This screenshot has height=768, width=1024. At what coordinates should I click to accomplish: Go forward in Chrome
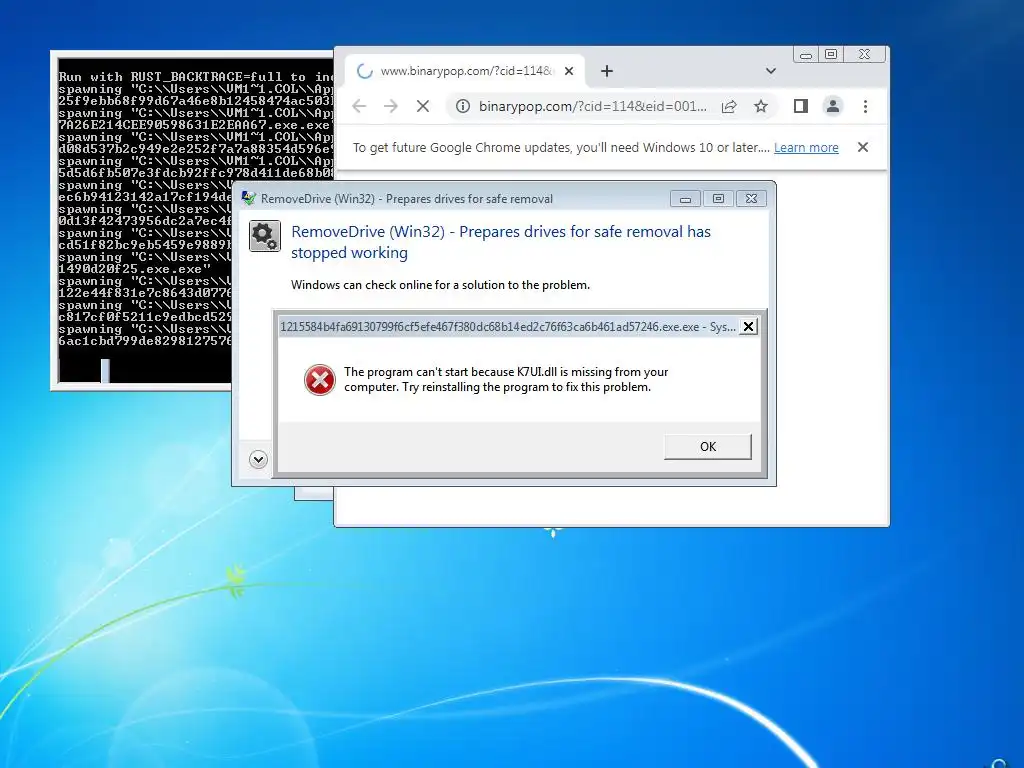coord(391,106)
